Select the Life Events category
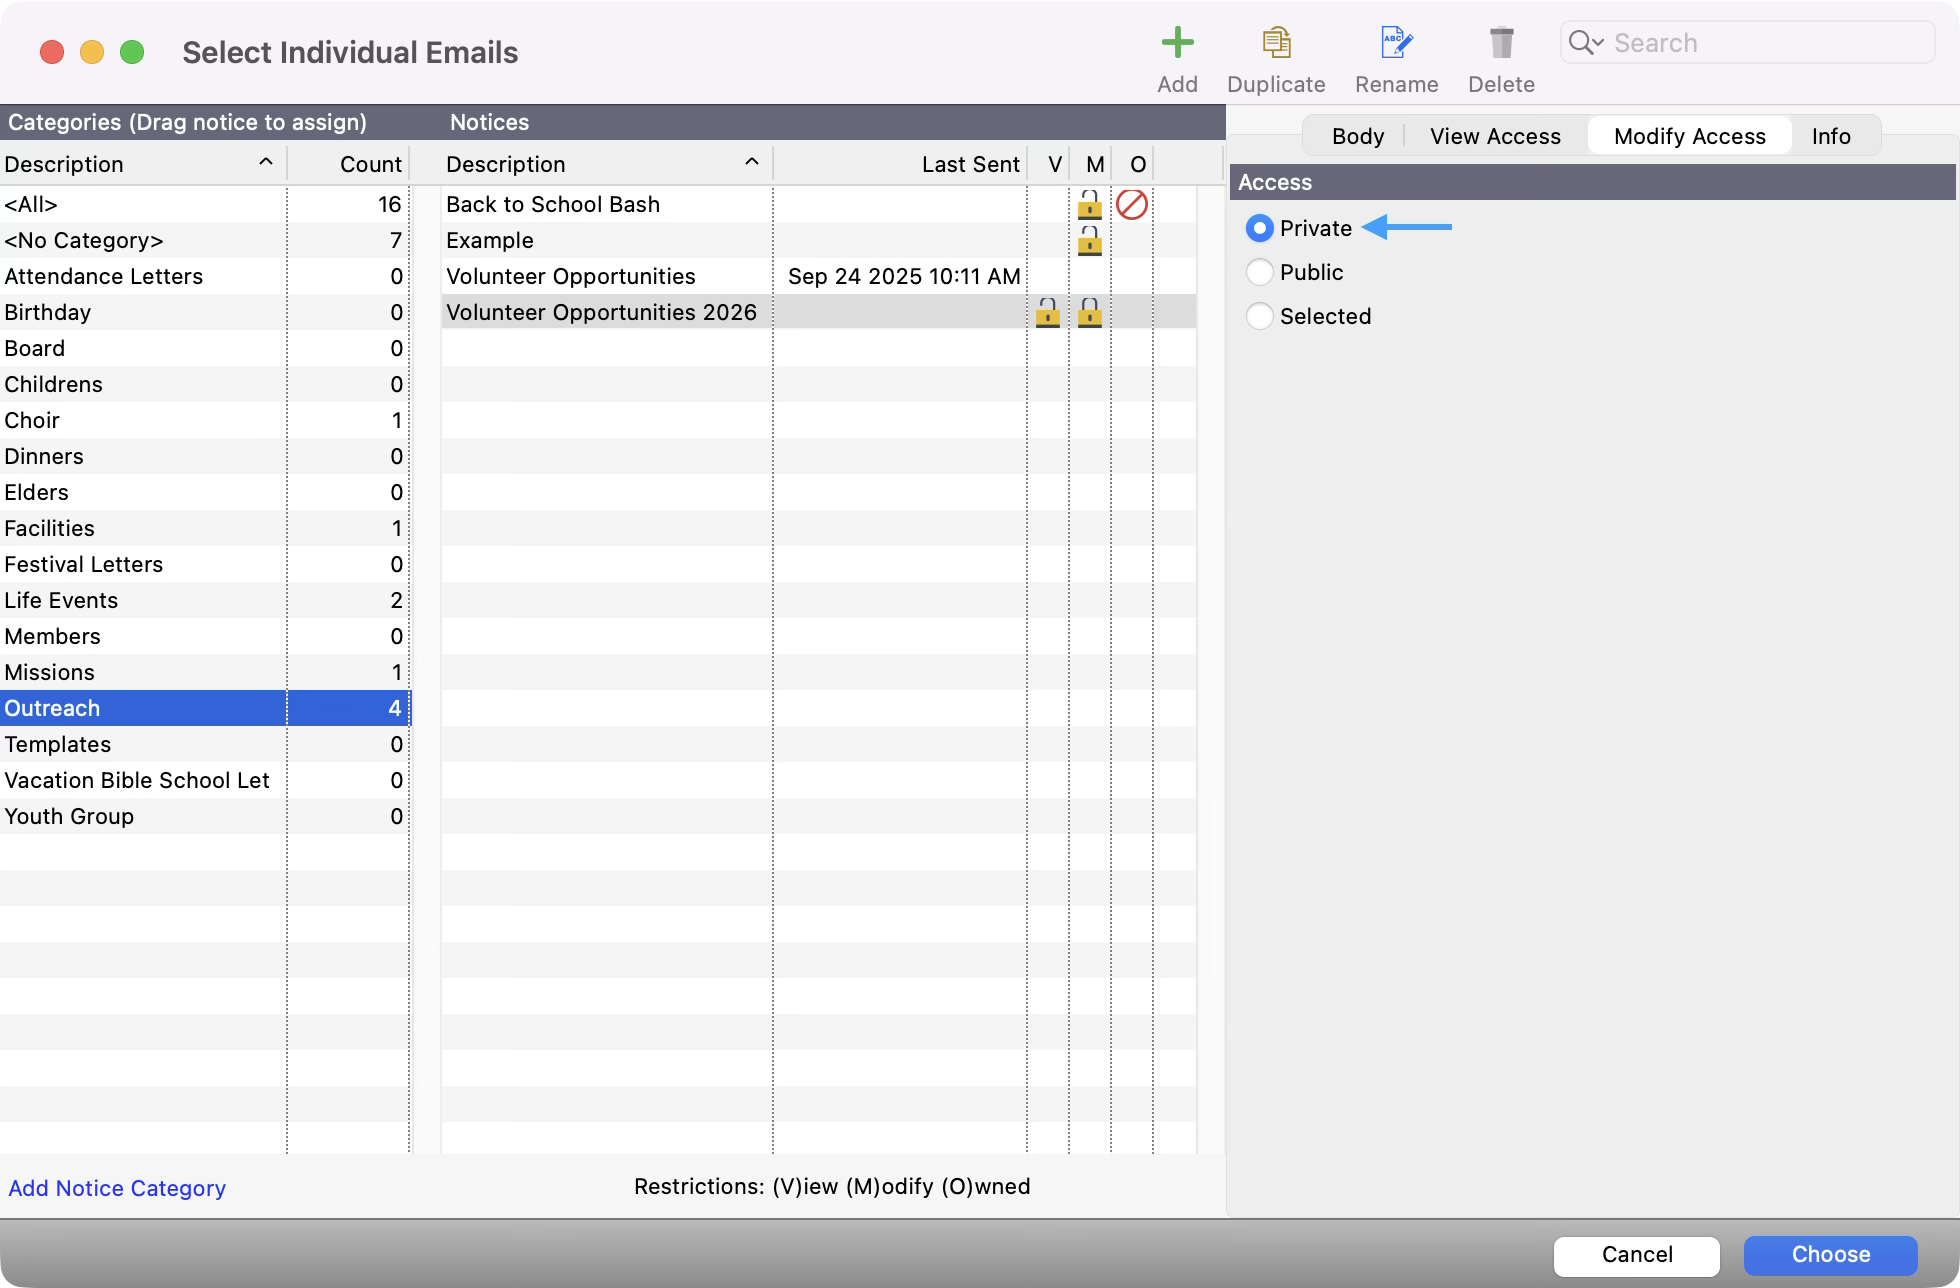Screen dimensions: 1960x1288 coord(204,601)
